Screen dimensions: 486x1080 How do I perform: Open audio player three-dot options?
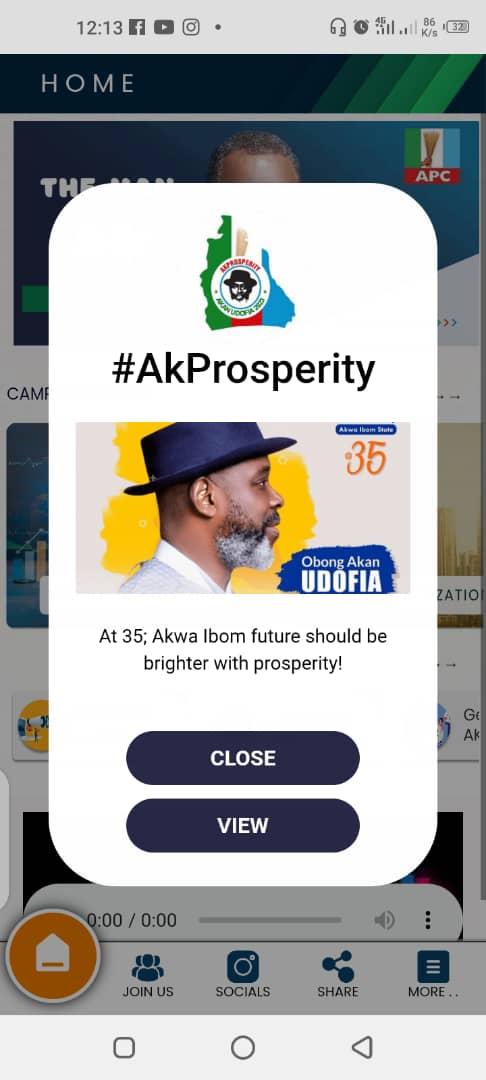[x=427, y=920]
